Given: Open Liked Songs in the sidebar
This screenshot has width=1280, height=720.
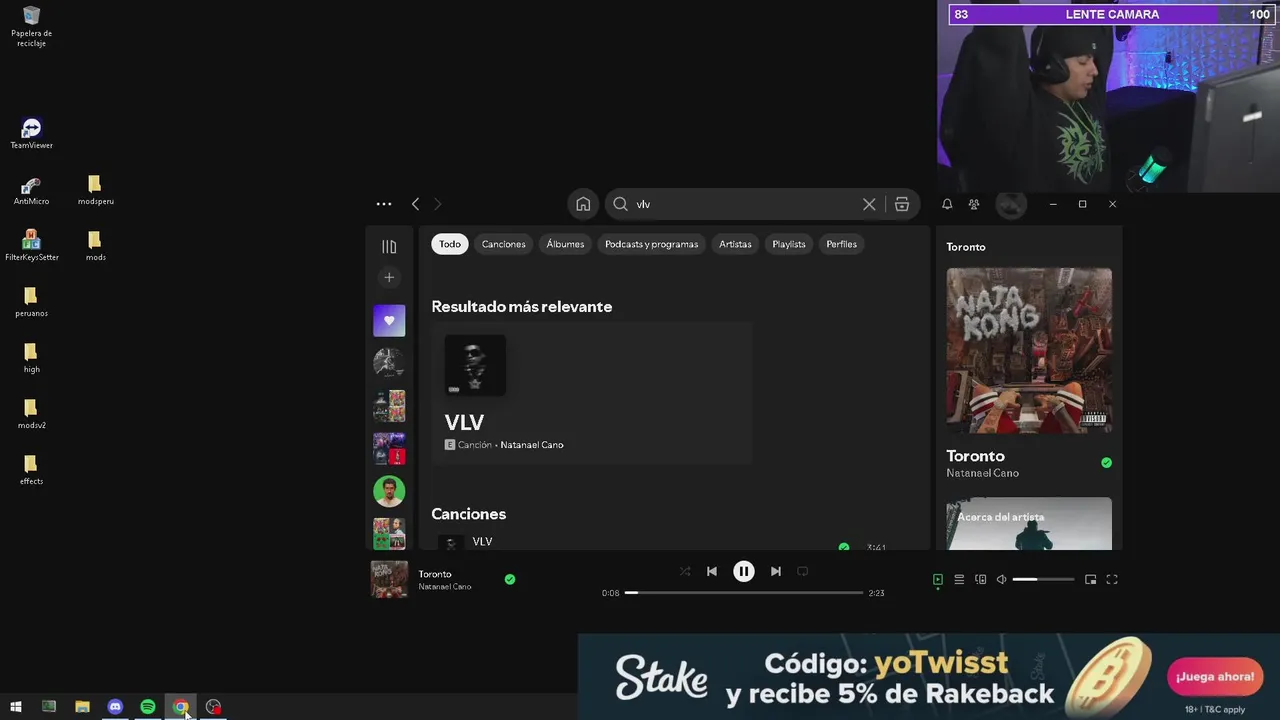Looking at the screenshot, I should [x=389, y=320].
